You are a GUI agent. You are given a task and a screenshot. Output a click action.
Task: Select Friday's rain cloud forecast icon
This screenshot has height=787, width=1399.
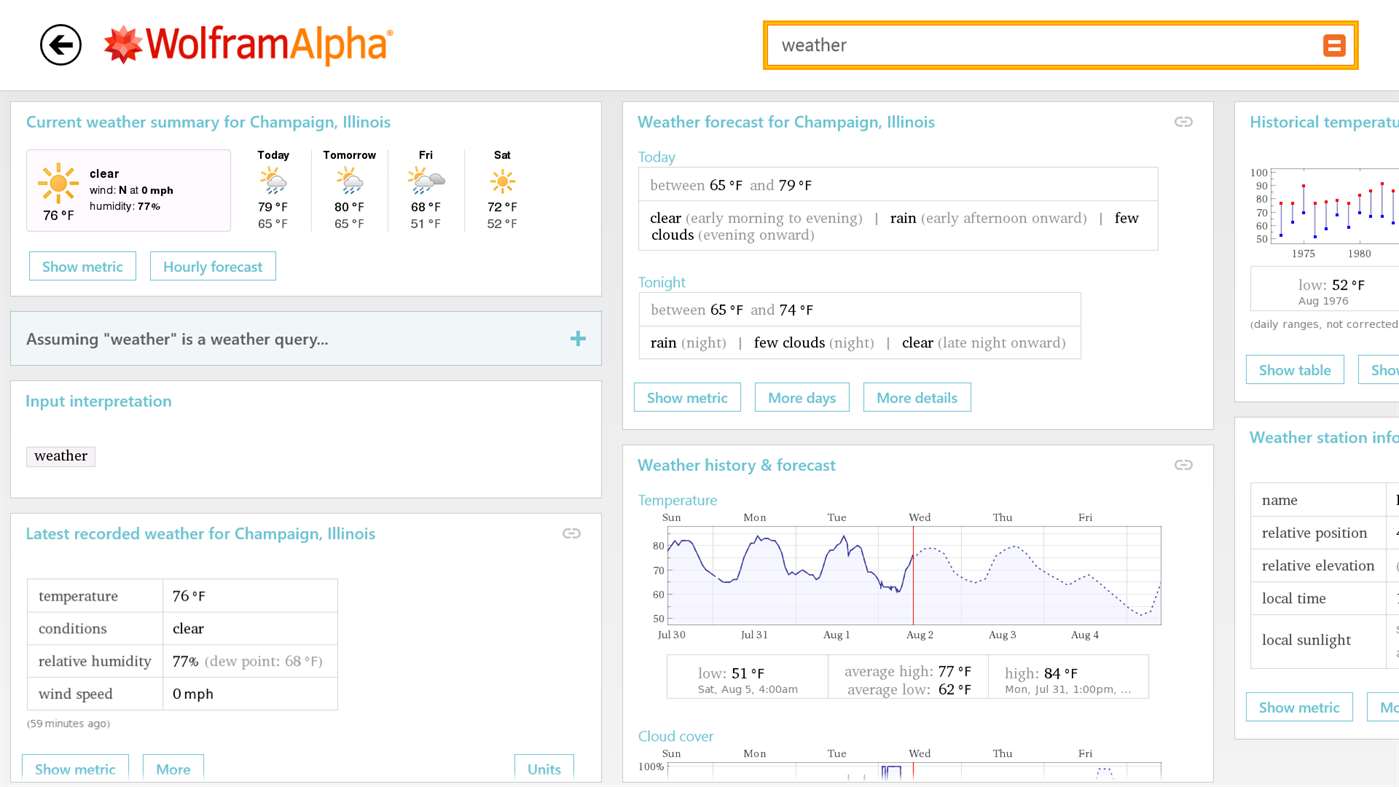(426, 181)
